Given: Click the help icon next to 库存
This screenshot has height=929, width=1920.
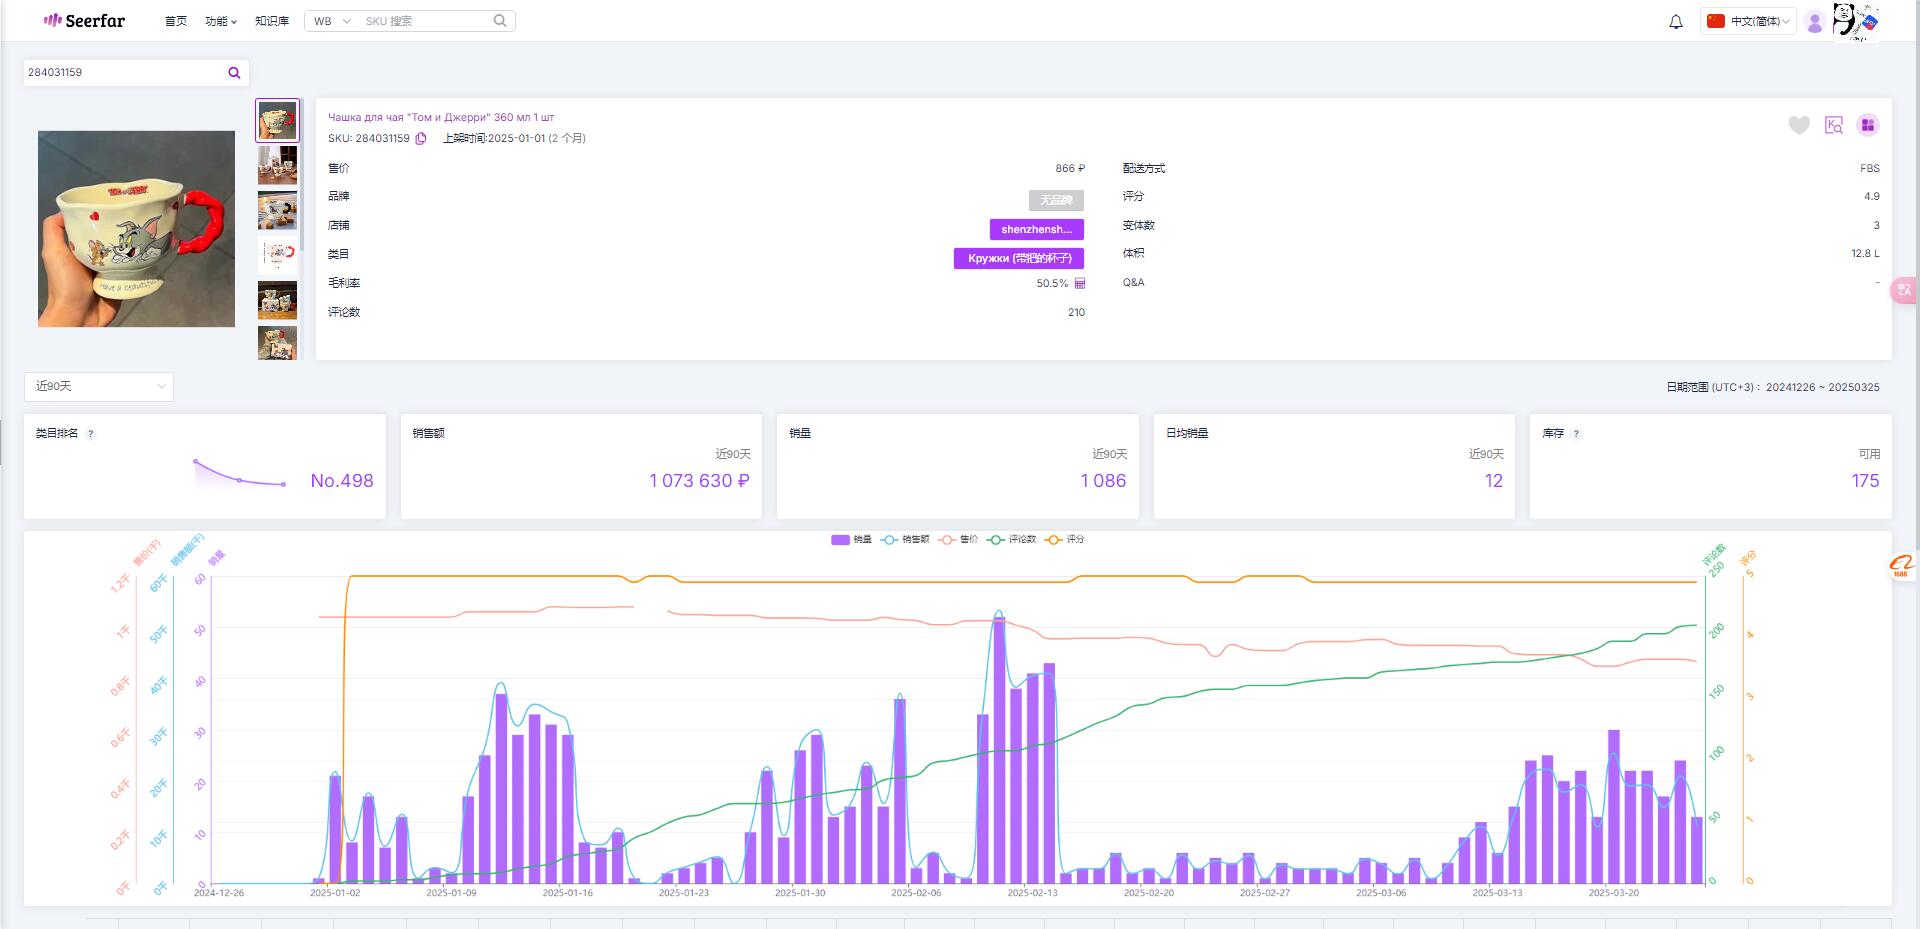Looking at the screenshot, I should (x=1576, y=433).
